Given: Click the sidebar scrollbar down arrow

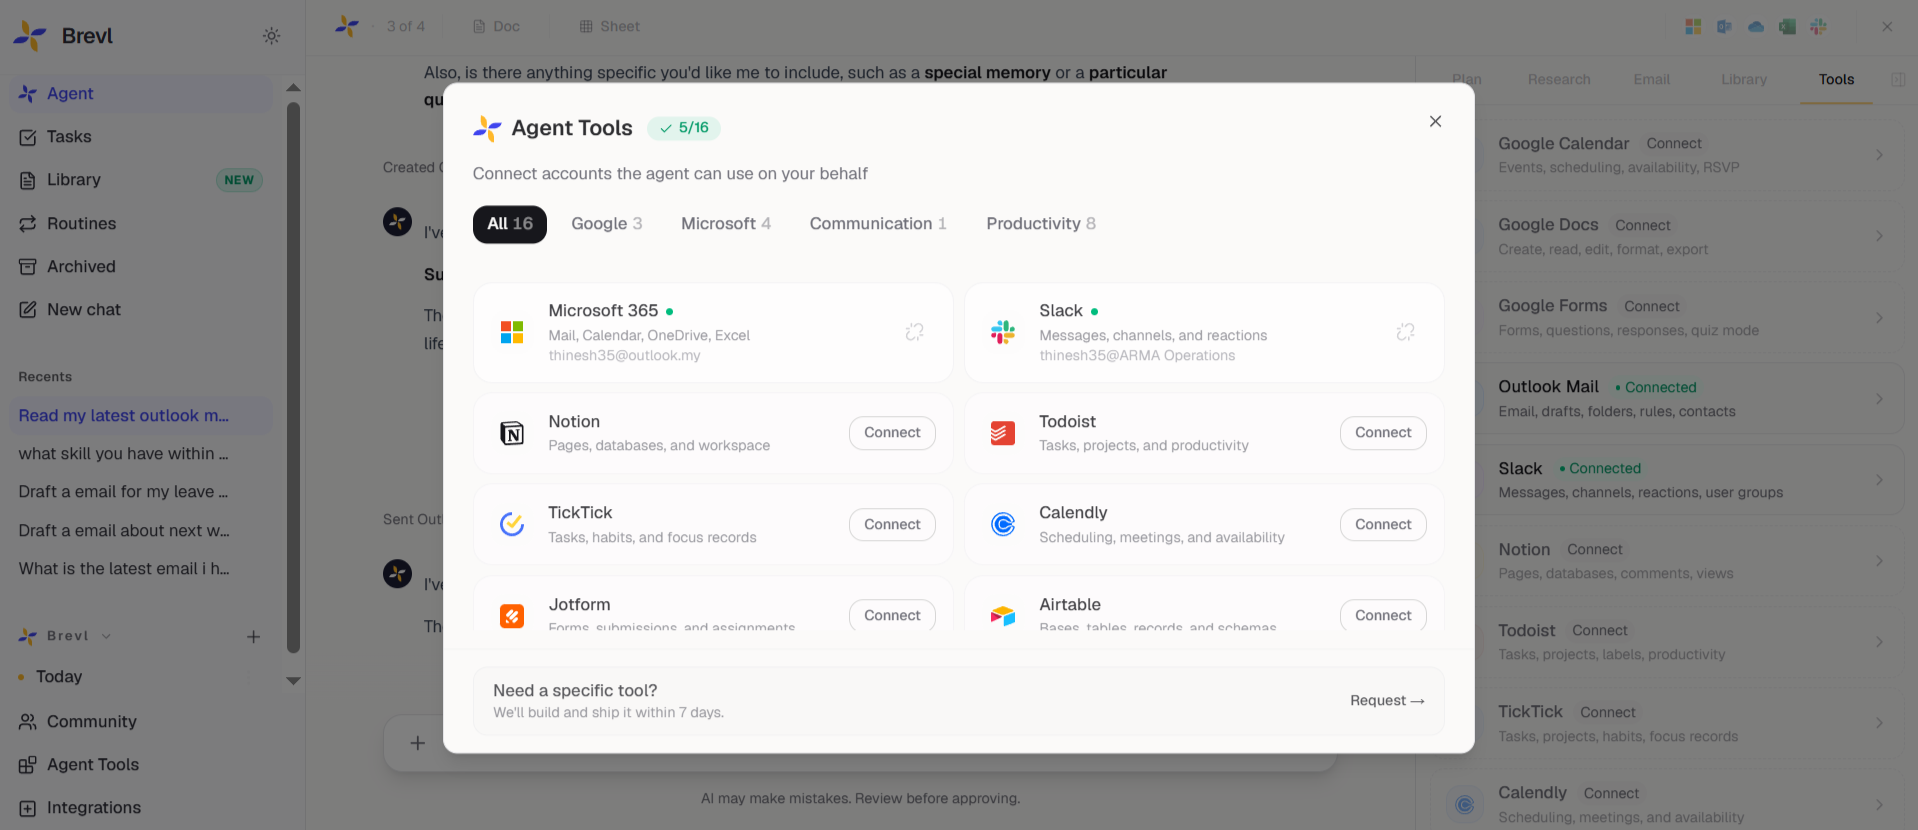Looking at the screenshot, I should (293, 681).
